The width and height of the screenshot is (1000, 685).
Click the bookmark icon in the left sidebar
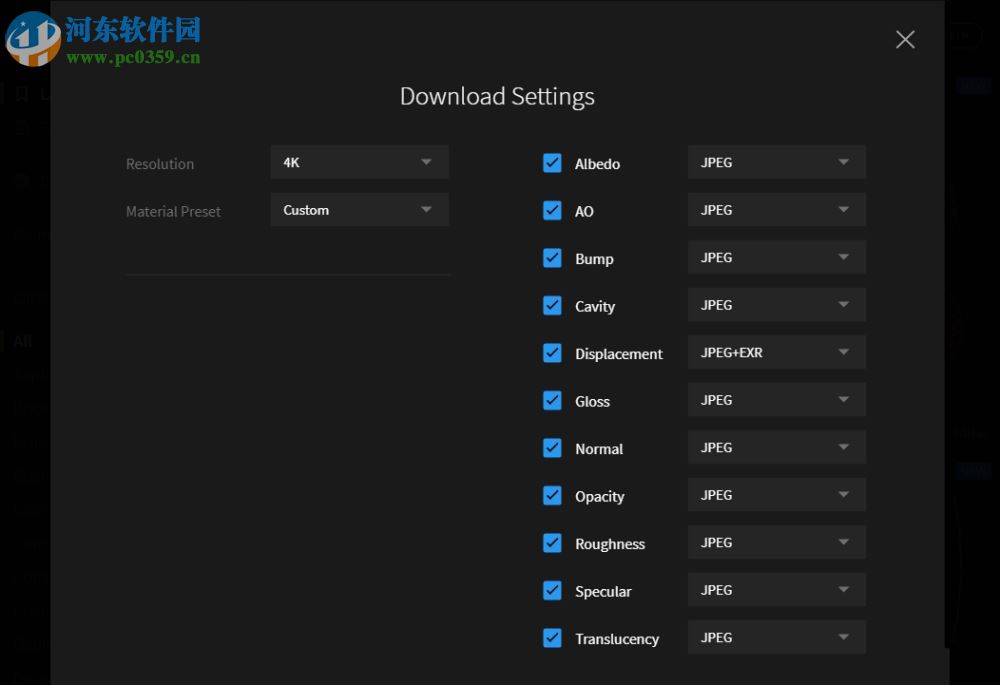coord(22,95)
